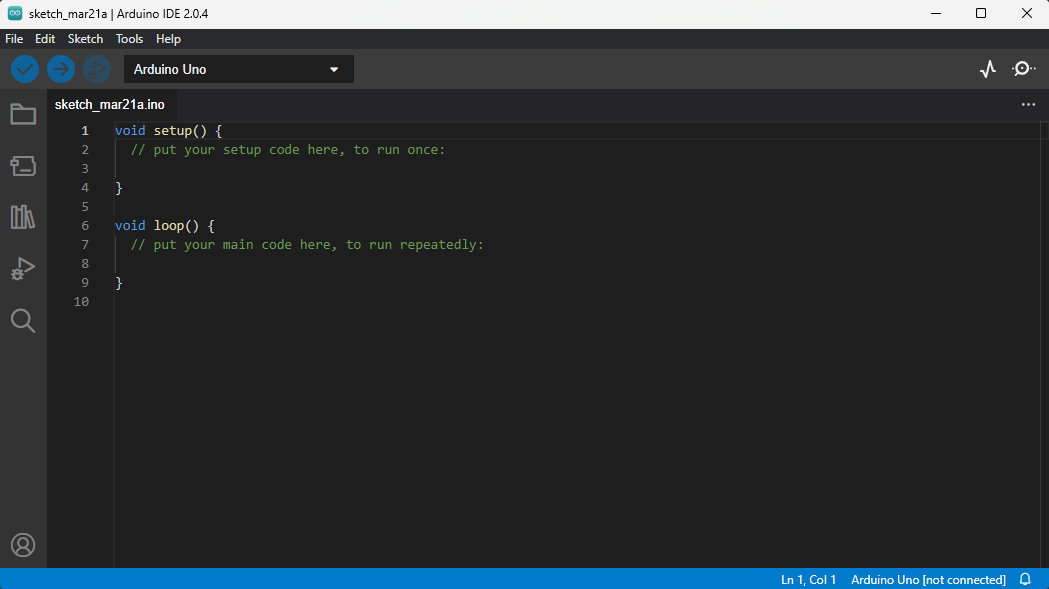The height and width of the screenshot is (589, 1049).
Task: Click the notifications bell icon
Action: (1025, 580)
